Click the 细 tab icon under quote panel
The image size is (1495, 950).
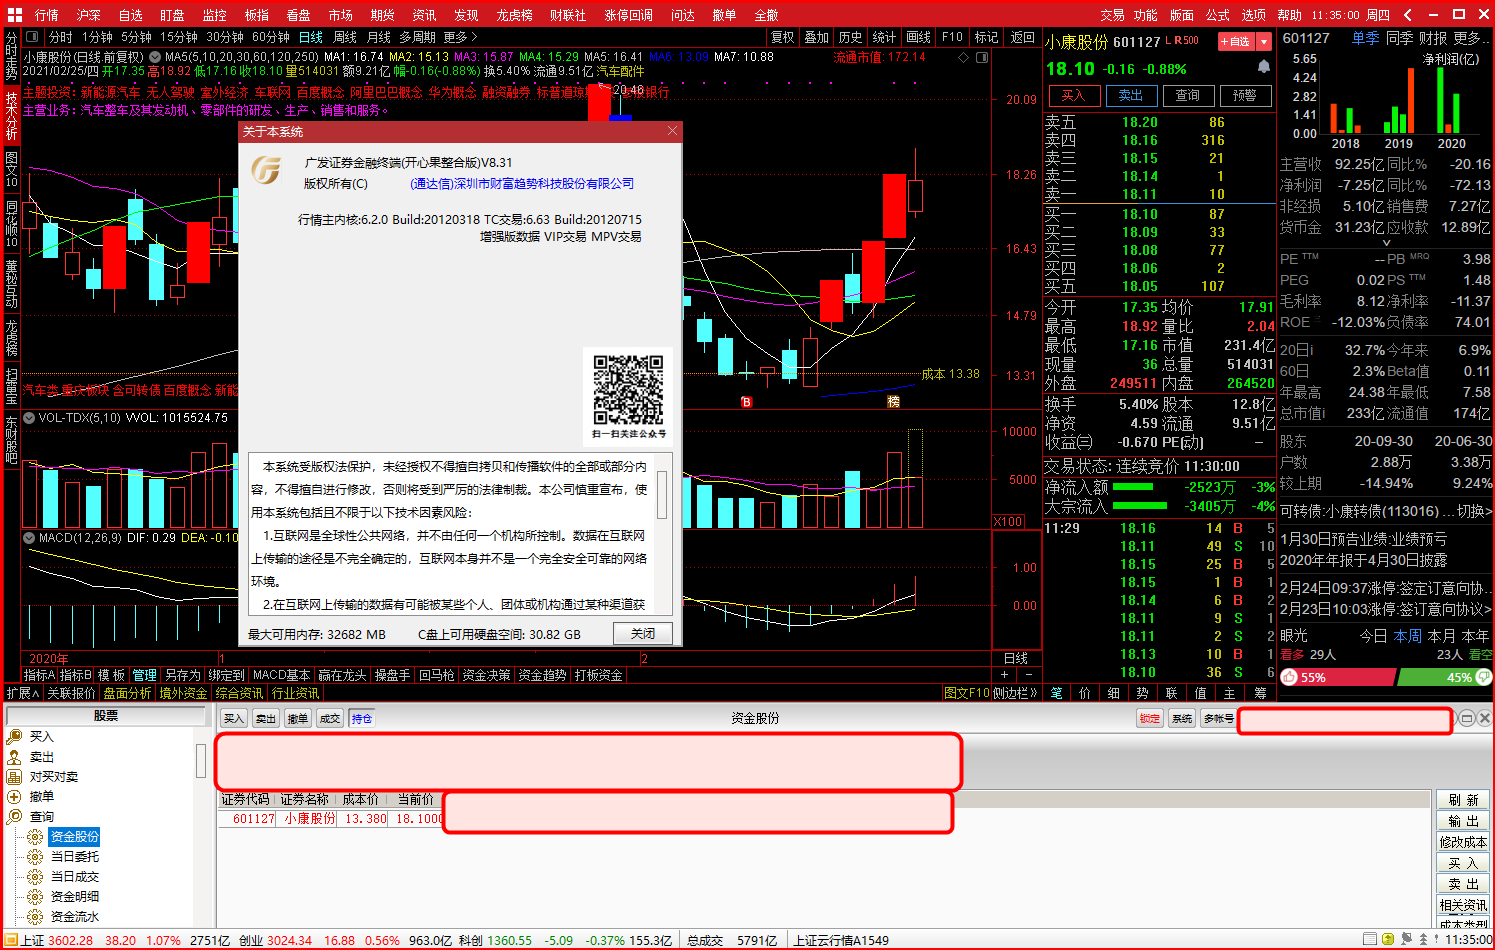tap(1114, 693)
